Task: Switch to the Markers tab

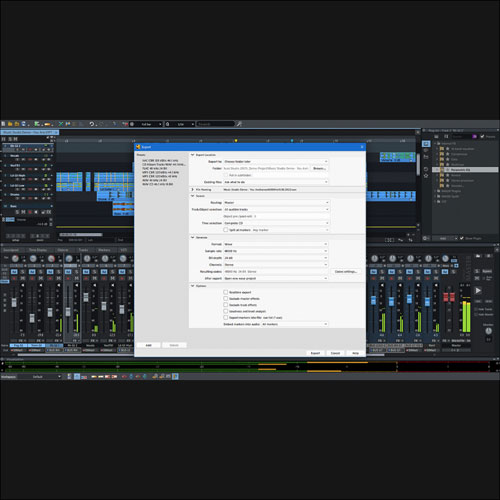Action: (x=104, y=250)
